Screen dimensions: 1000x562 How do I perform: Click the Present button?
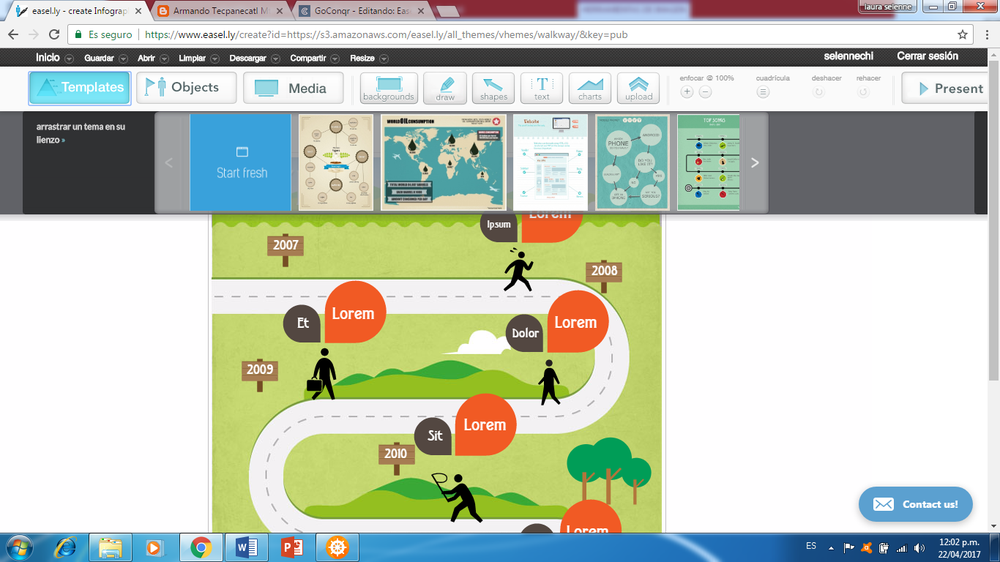pos(947,88)
